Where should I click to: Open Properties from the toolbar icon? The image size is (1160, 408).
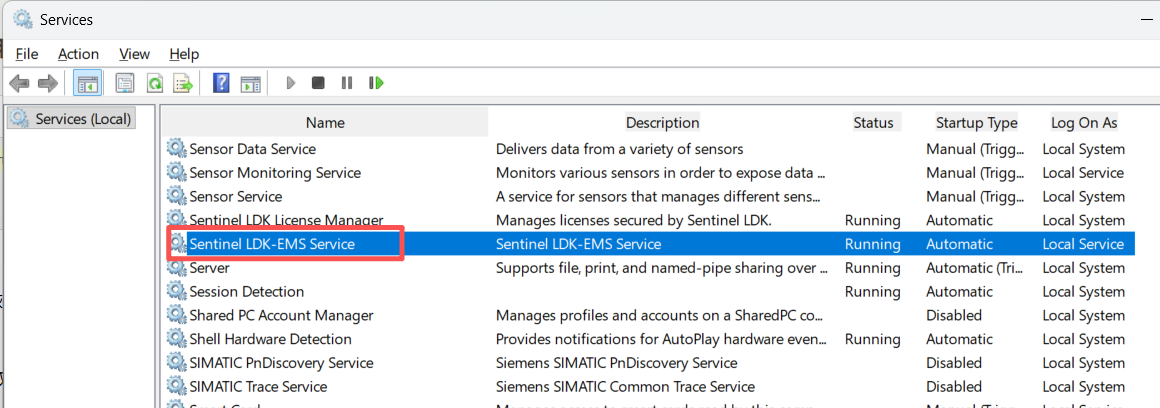[x=125, y=83]
